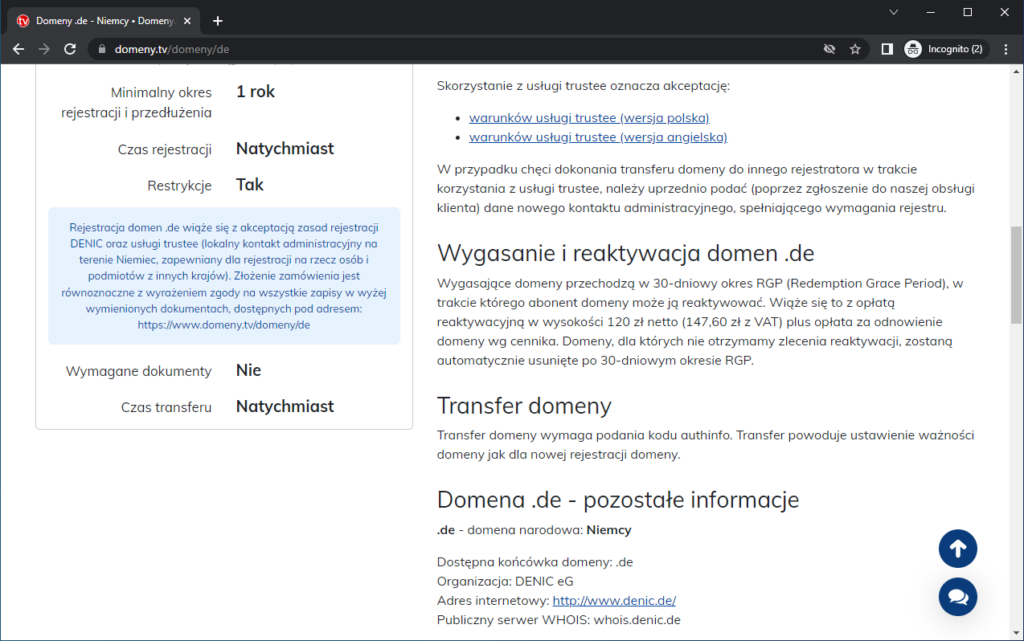Screen dimensions: 1024x641
Task: Expand the browser tab search chevron
Action: [893, 12]
